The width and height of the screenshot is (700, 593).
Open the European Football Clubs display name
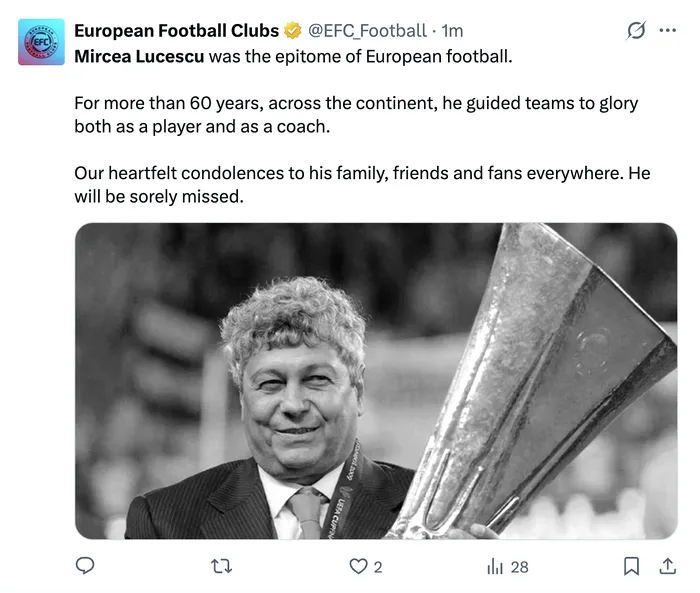pyautogui.click(x=177, y=31)
